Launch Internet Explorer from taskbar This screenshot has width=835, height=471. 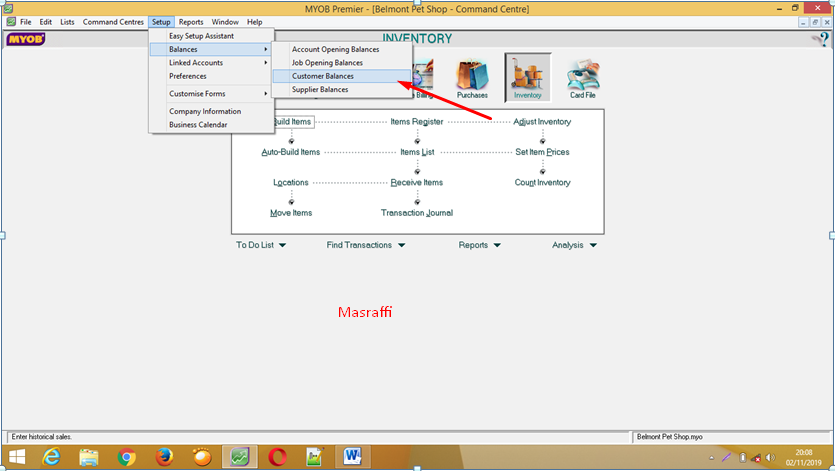click(x=52, y=457)
